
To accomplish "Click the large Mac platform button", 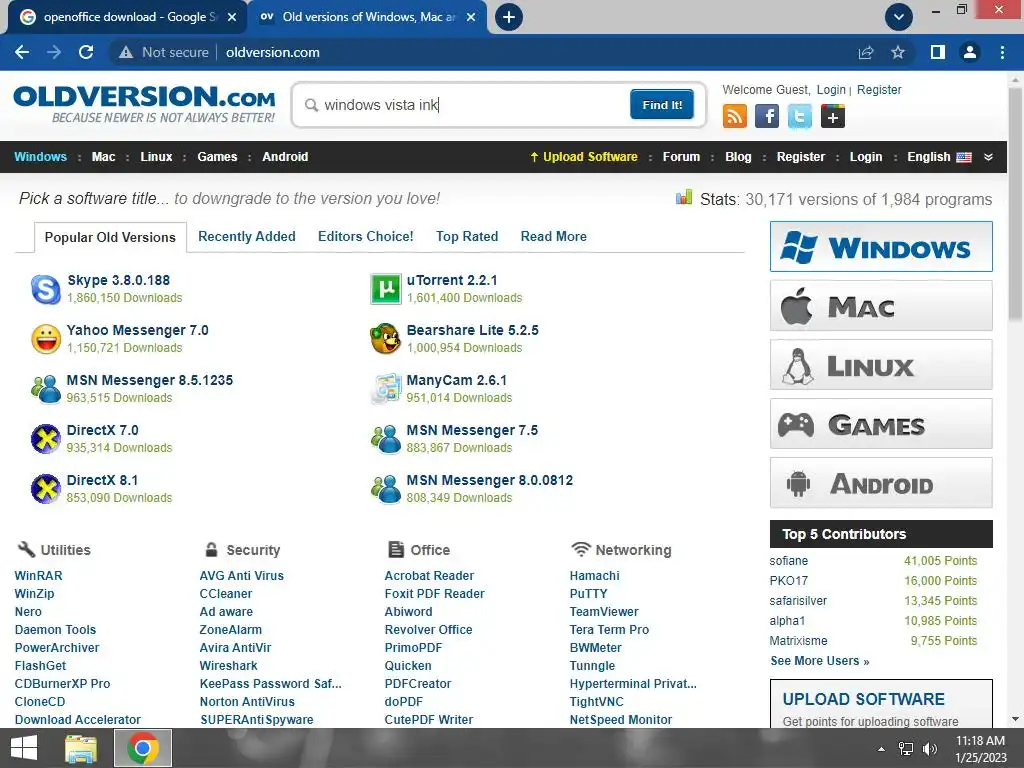I will click(x=881, y=306).
